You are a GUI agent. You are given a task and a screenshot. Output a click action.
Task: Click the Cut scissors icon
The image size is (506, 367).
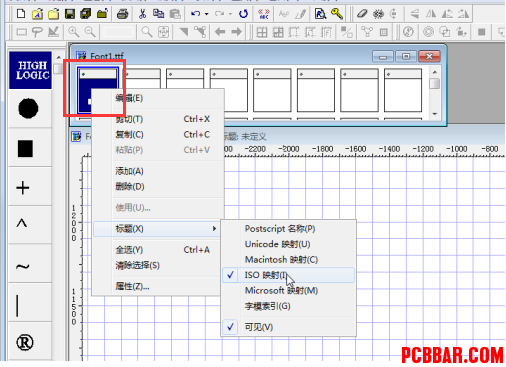[142, 14]
